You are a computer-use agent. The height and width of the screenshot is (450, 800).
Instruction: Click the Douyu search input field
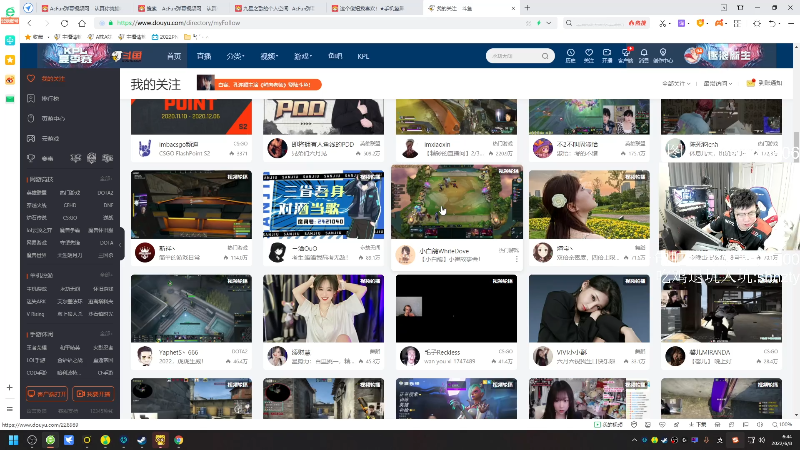(514, 56)
